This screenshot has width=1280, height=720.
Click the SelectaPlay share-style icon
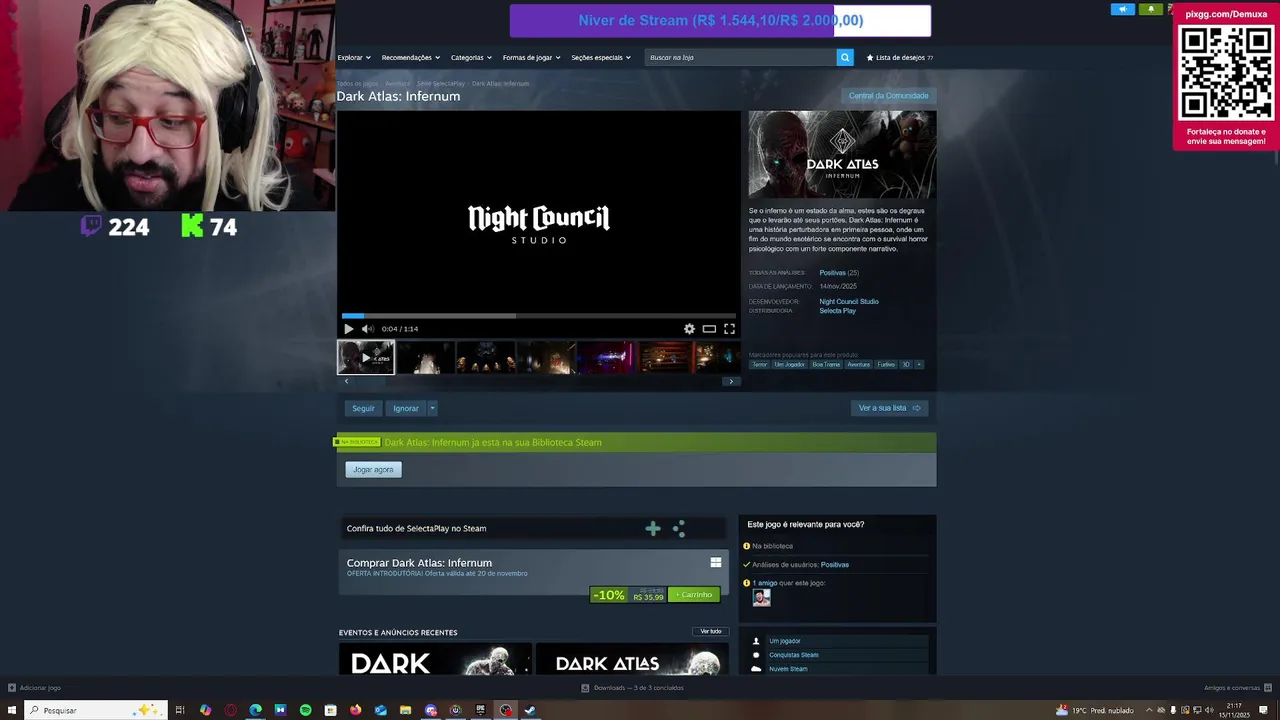click(x=679, y=529)
